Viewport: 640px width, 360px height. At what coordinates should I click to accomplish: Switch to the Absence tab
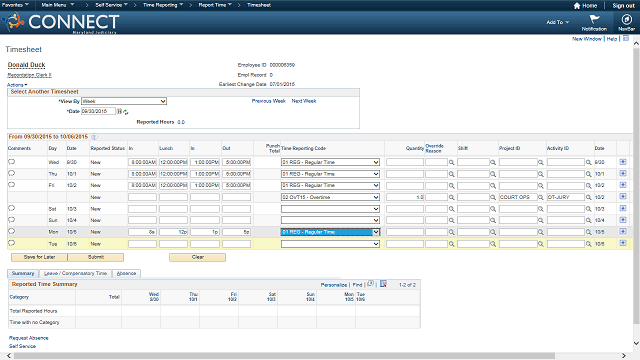127,273
